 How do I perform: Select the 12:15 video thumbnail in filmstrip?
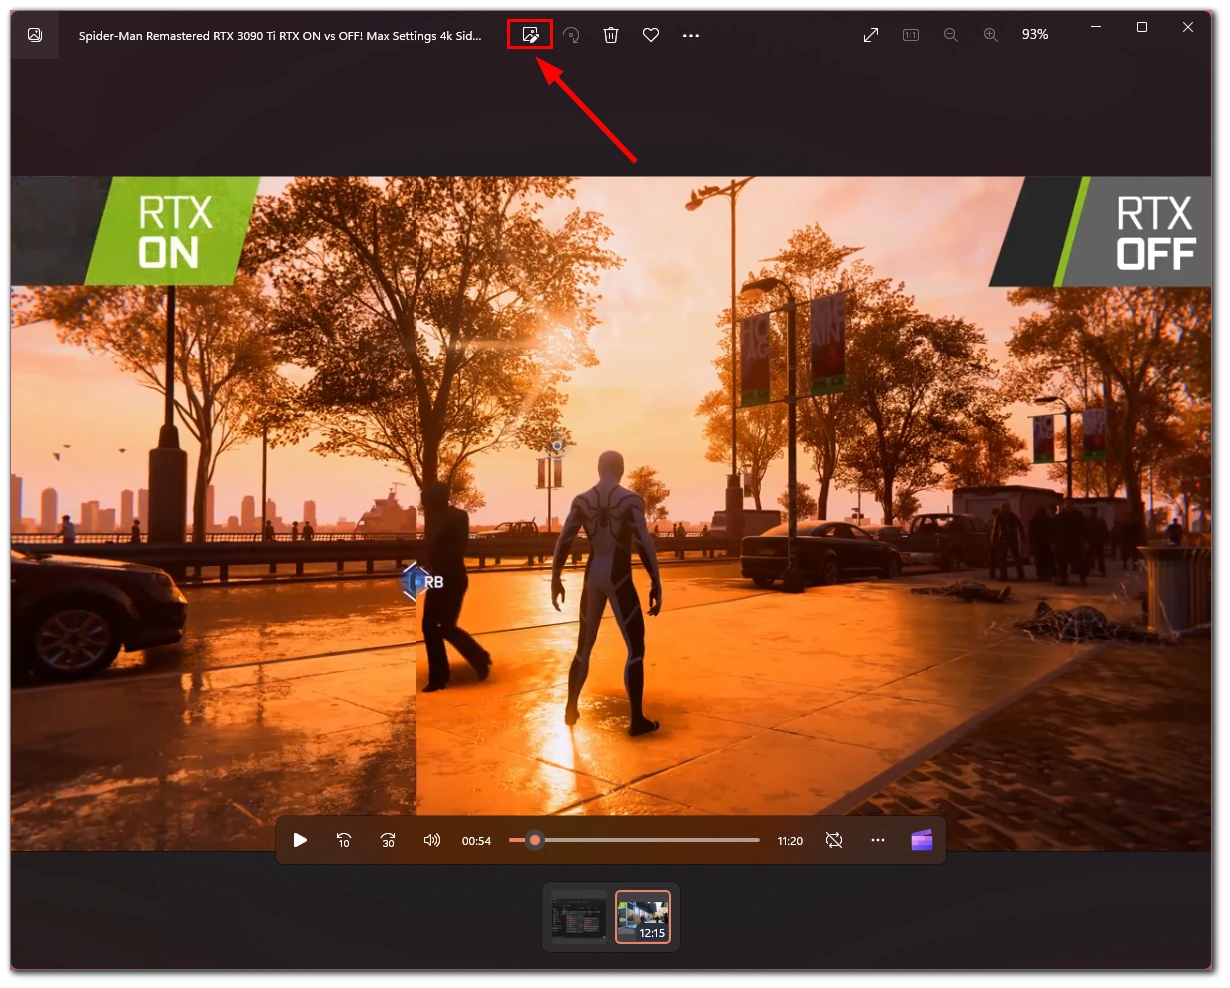[643, 916]
